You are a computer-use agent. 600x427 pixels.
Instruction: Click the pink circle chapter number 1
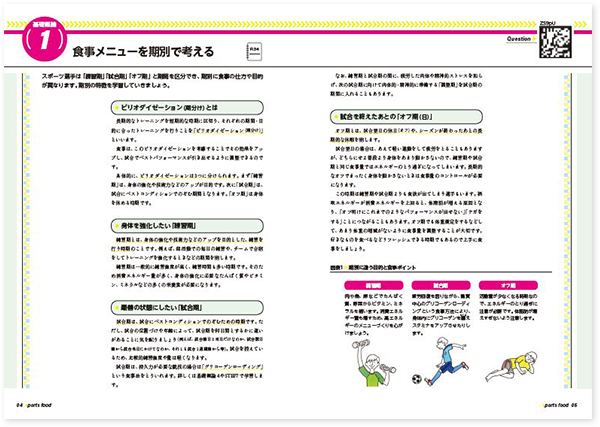(45, 39)
